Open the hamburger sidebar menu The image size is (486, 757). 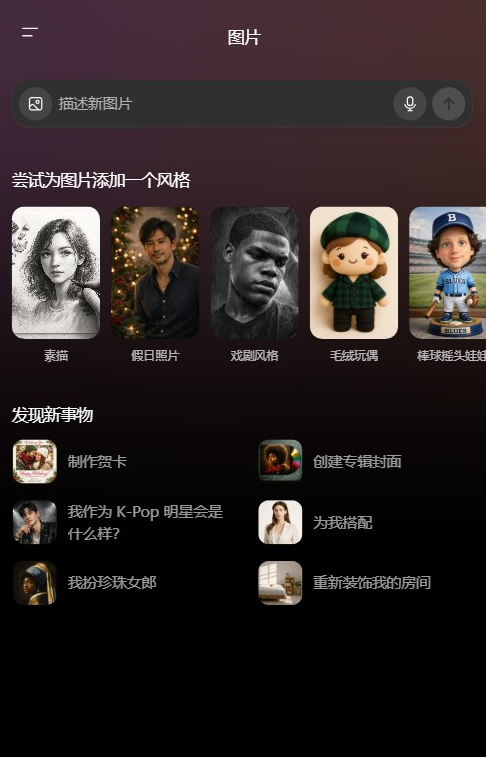point(30,32)
